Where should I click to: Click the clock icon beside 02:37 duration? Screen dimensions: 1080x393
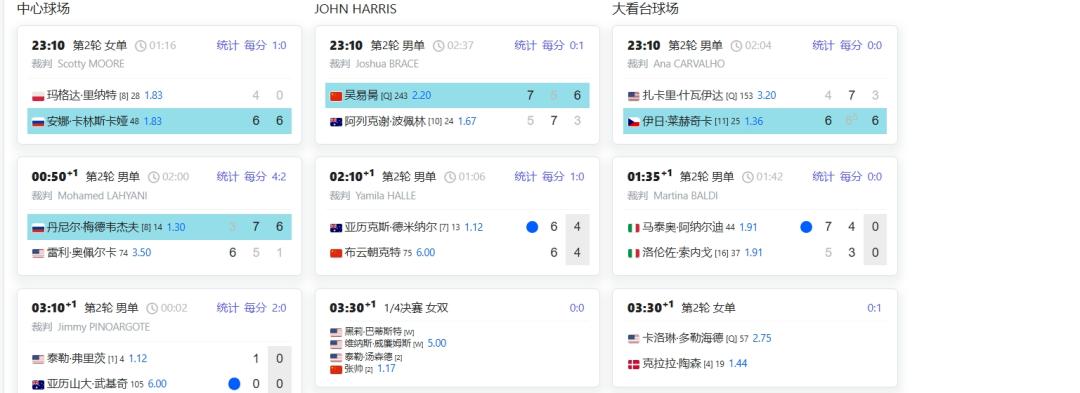coord(439,45)
